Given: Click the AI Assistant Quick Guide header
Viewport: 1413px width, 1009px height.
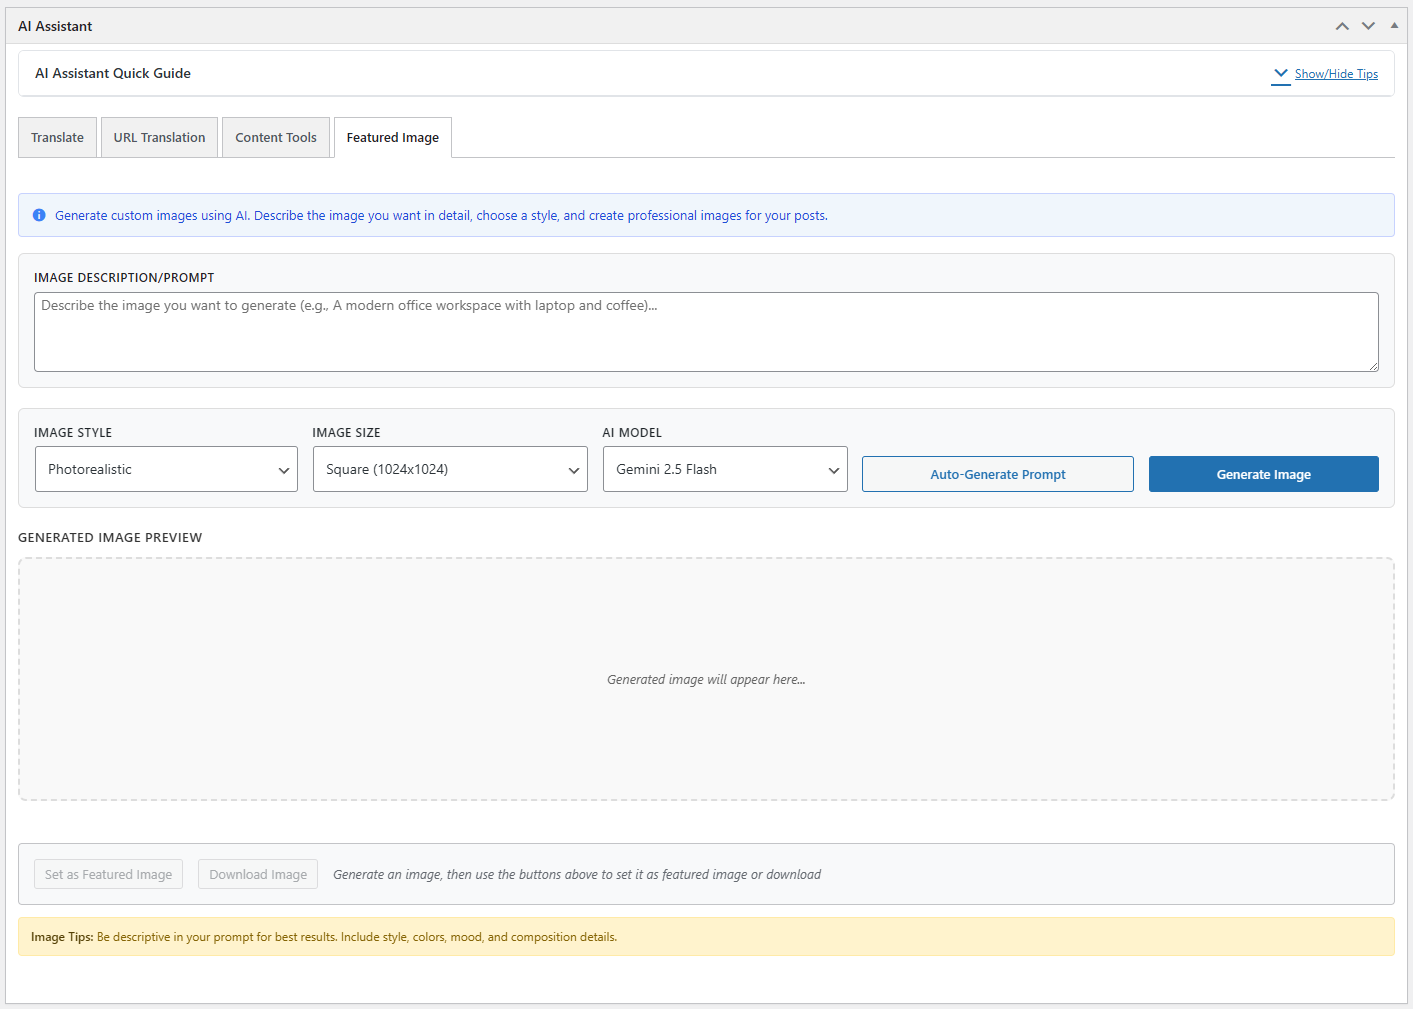Looking at the screenshot, I should (x=113, y=73).
